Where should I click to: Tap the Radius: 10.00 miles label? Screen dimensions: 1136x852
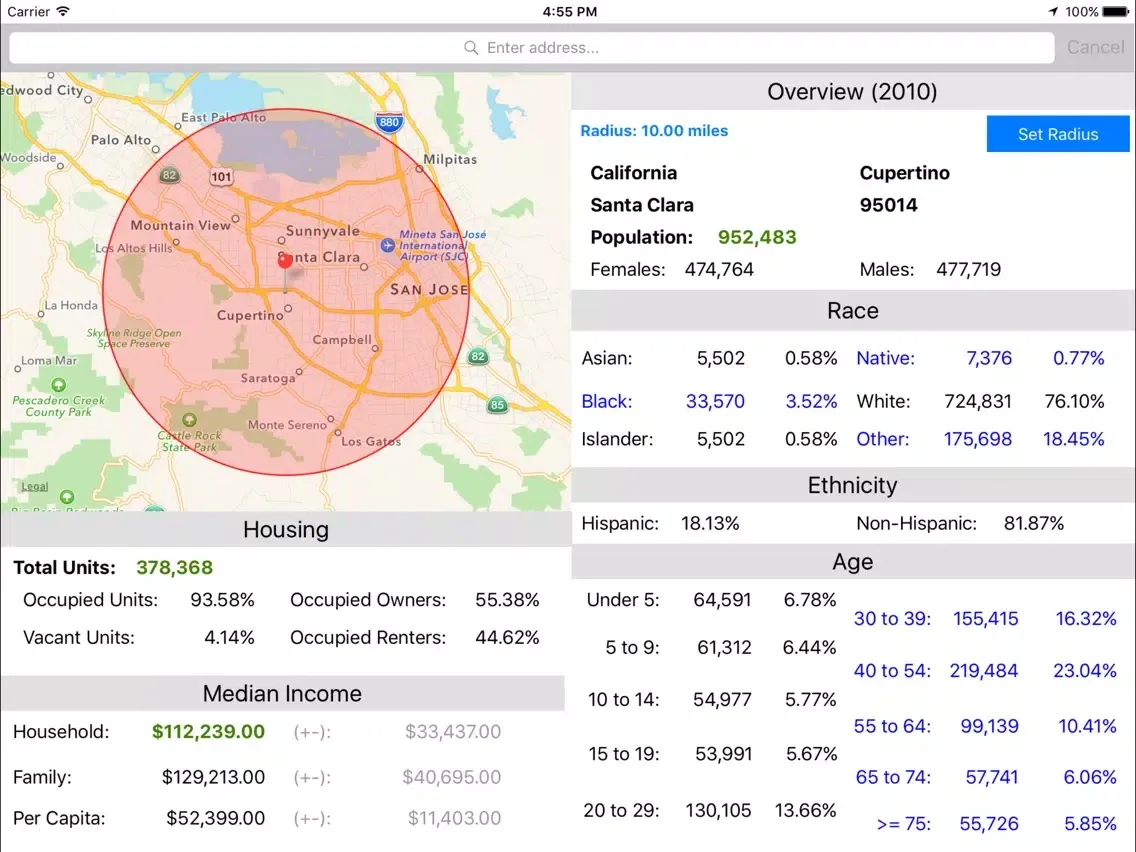pyautogui.click(x=654, y=131)
